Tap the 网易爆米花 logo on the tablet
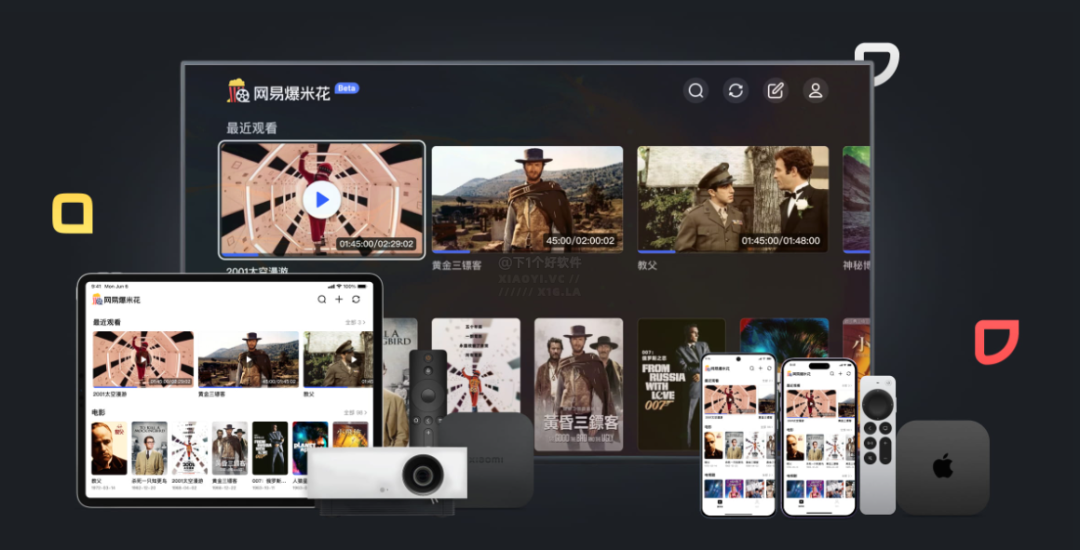The width and height of the screenshot is (1080, 550). (x=116, y=300)
